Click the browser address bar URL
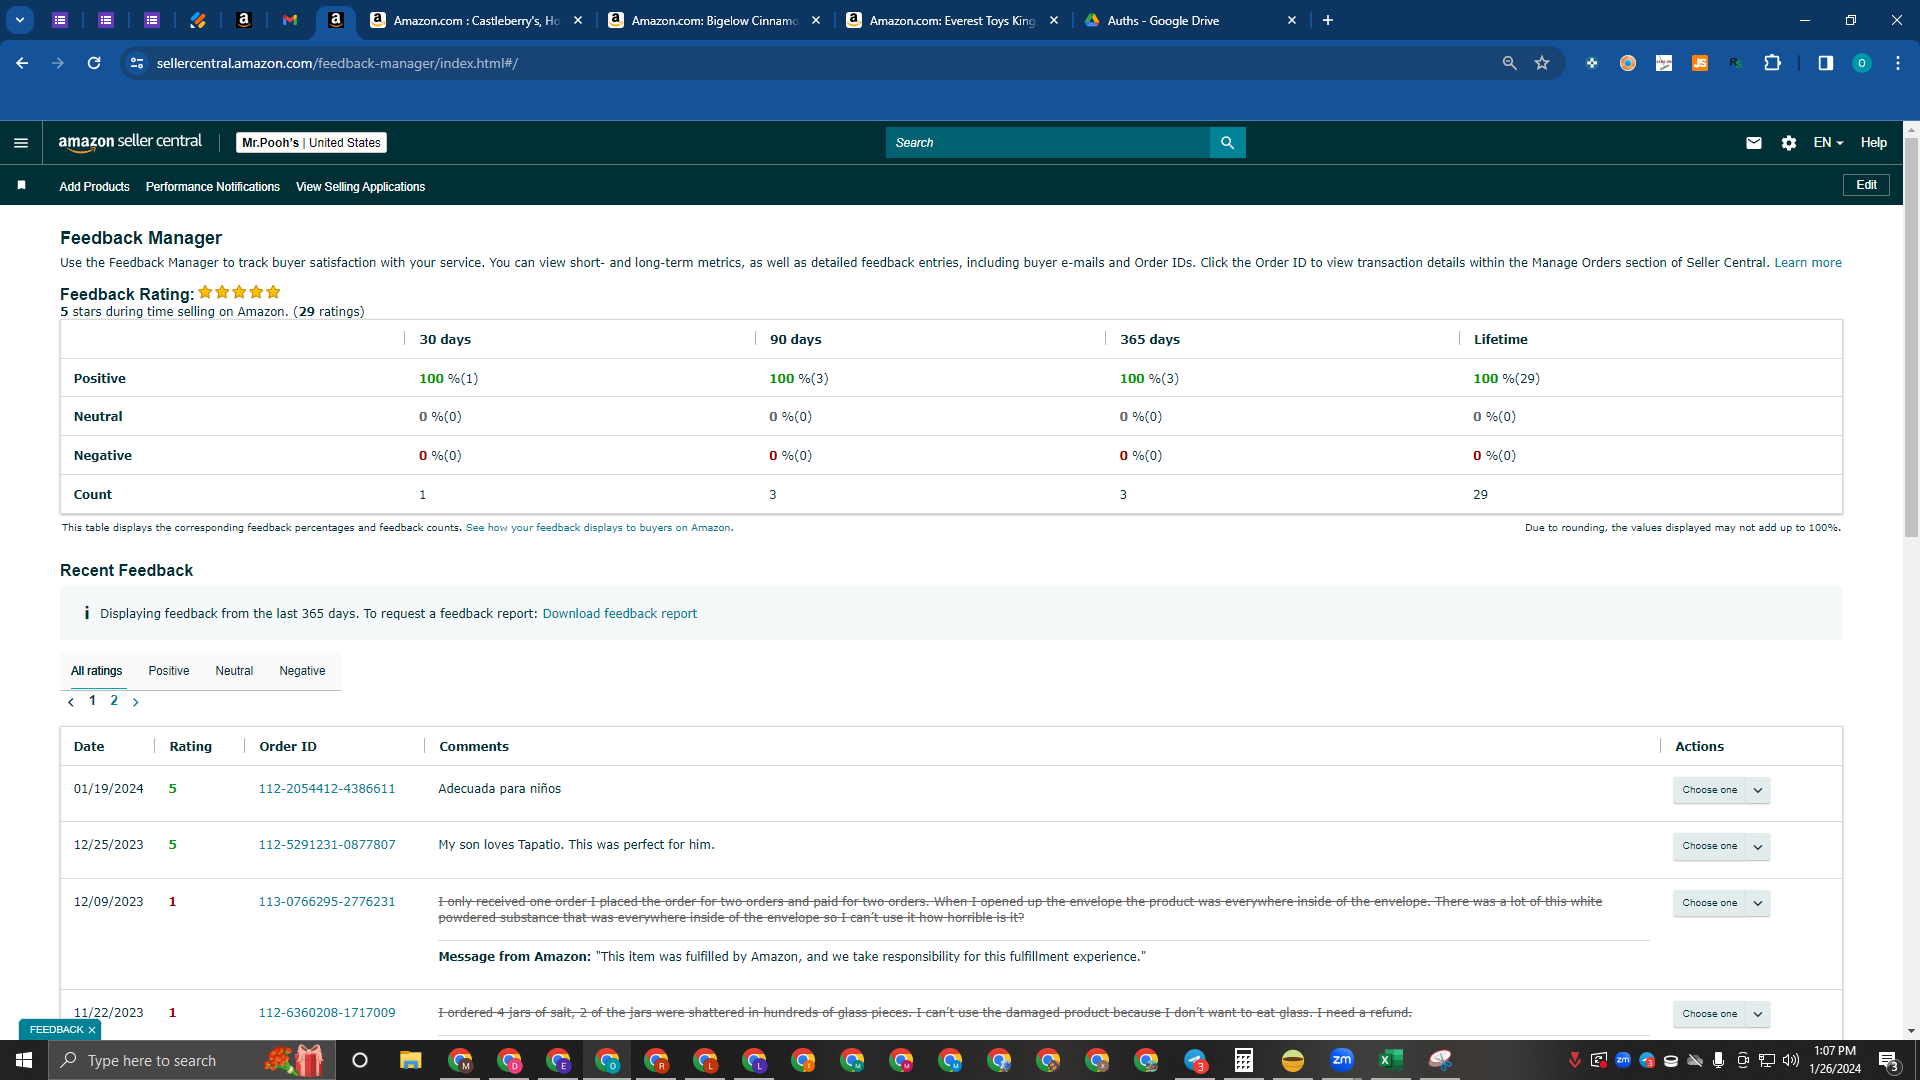Screen dimensions: 1920x1080 337,63
